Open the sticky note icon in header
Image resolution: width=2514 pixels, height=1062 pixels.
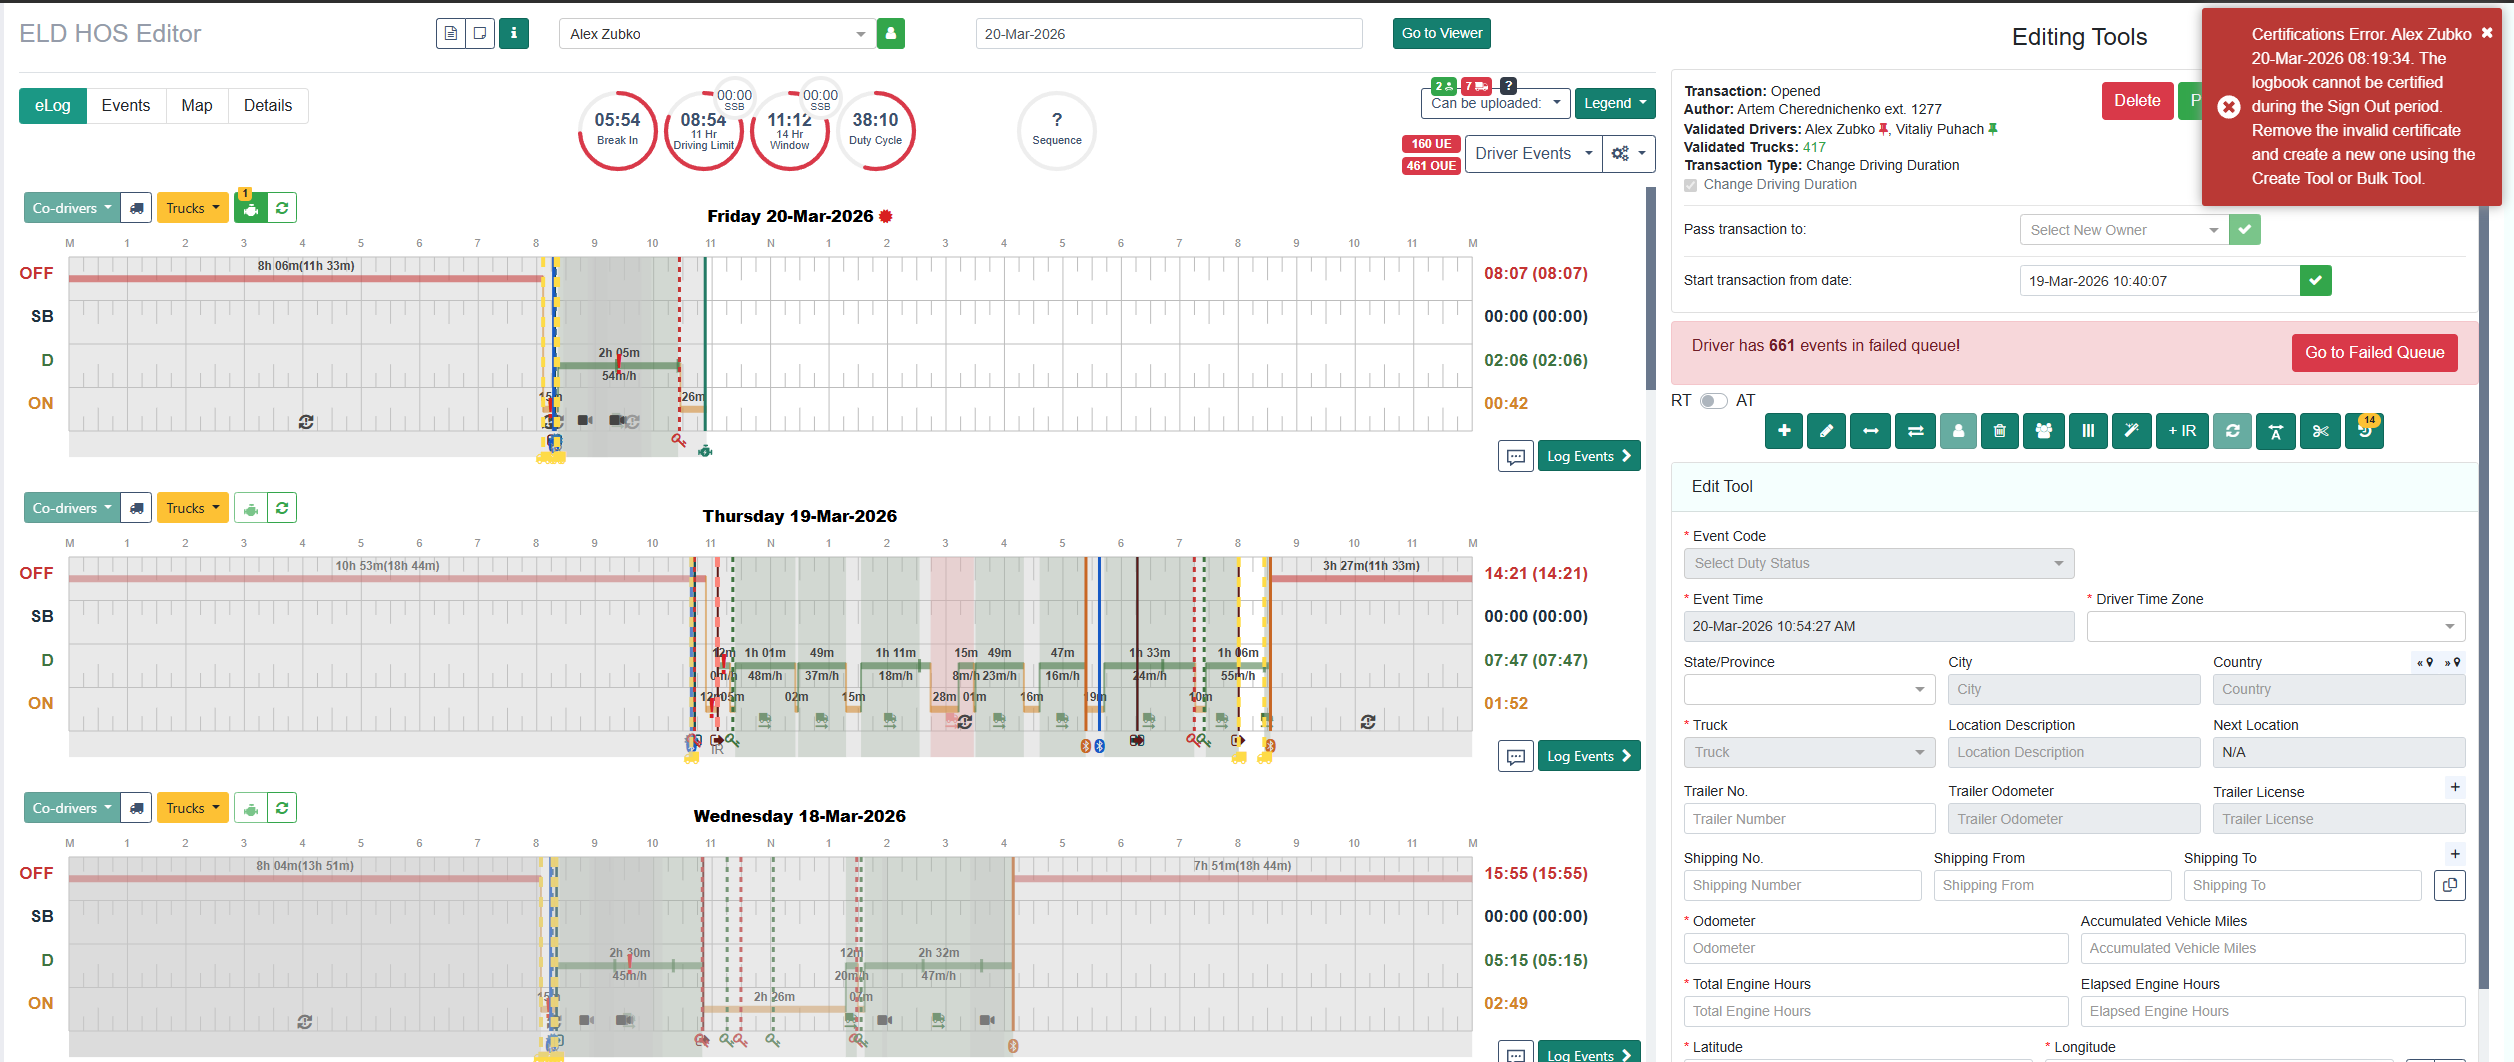click(x=480, y=33)
